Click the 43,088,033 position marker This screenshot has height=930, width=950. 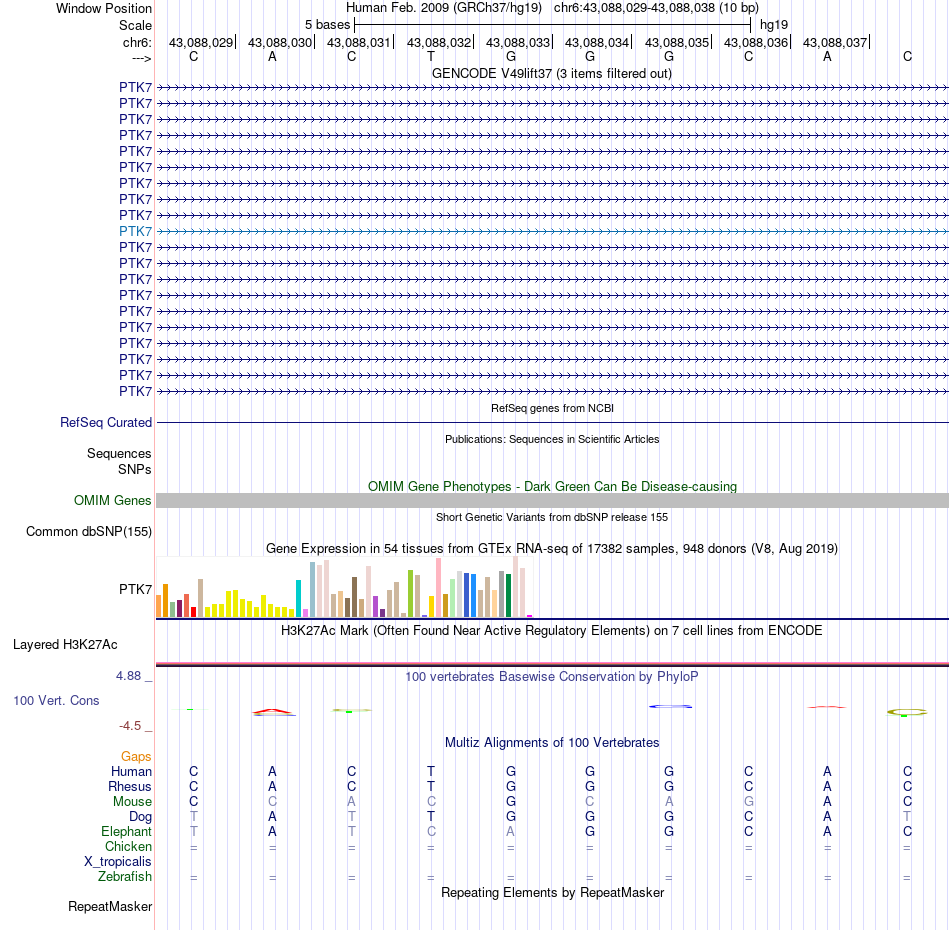point(518,42)
